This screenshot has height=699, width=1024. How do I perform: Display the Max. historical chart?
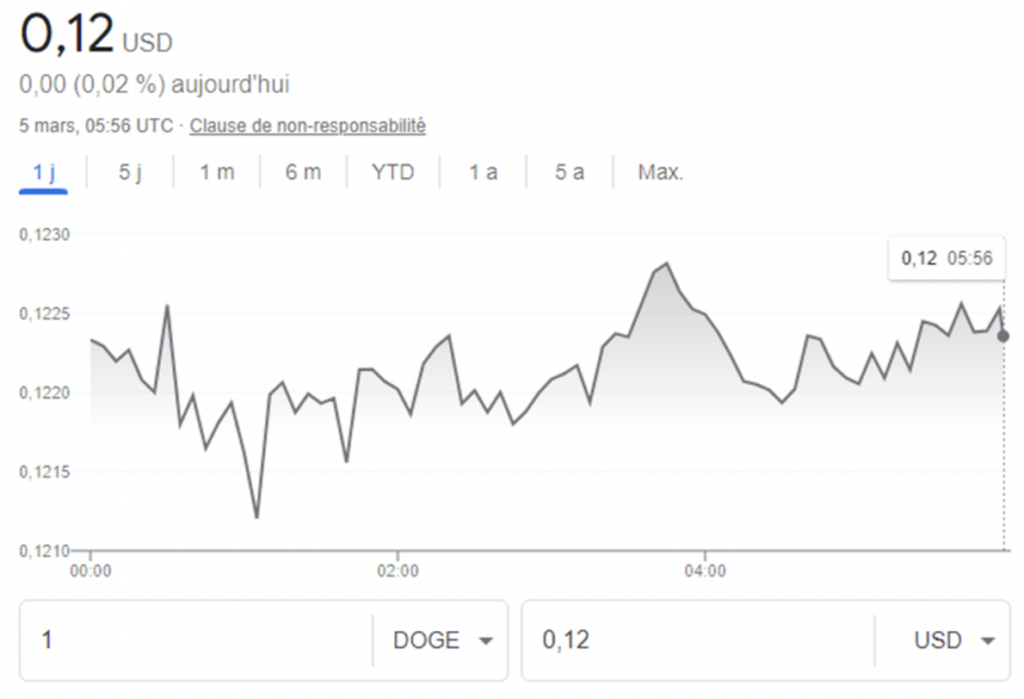point(660,171)
